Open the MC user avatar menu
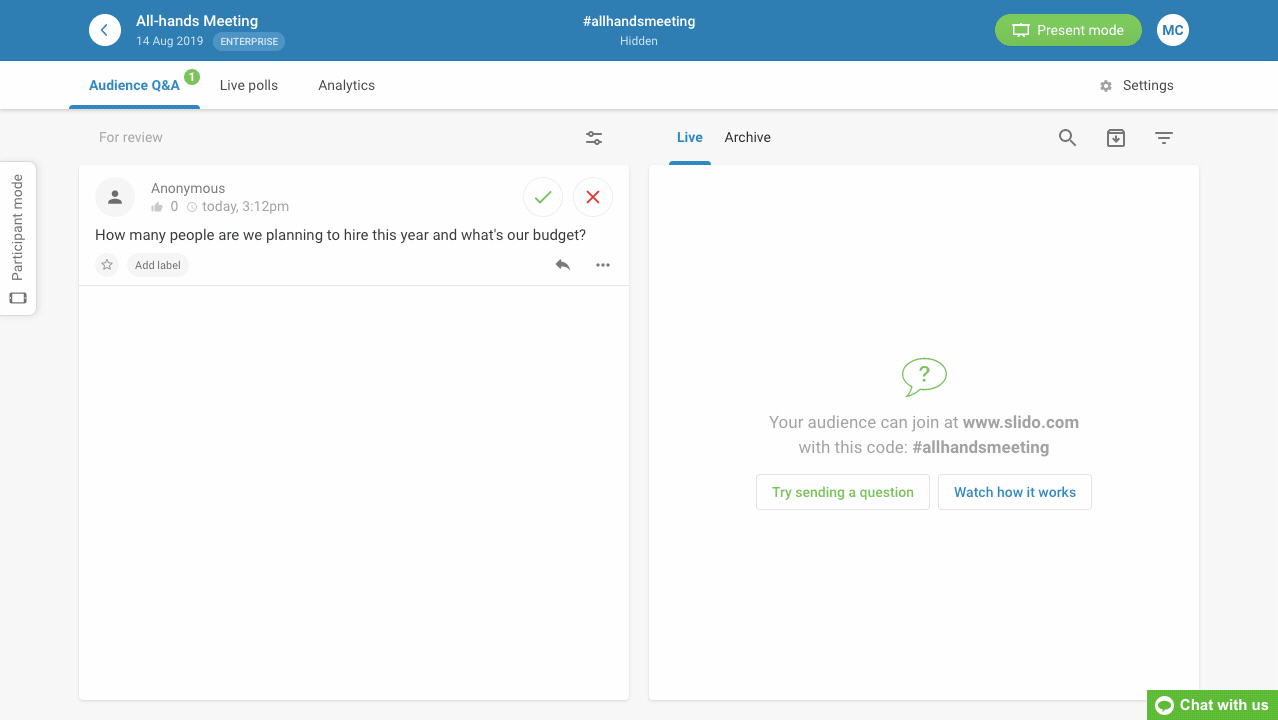The width and height of the screenshot is (1278, 720). (1173, 30)
